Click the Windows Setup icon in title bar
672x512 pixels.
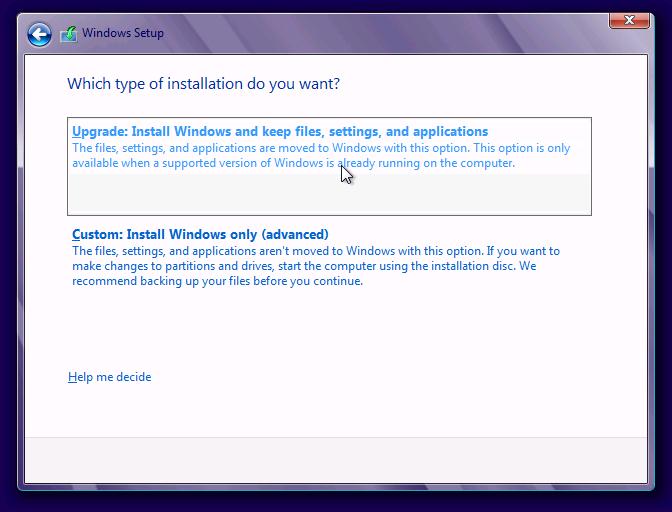pos(69,34)
